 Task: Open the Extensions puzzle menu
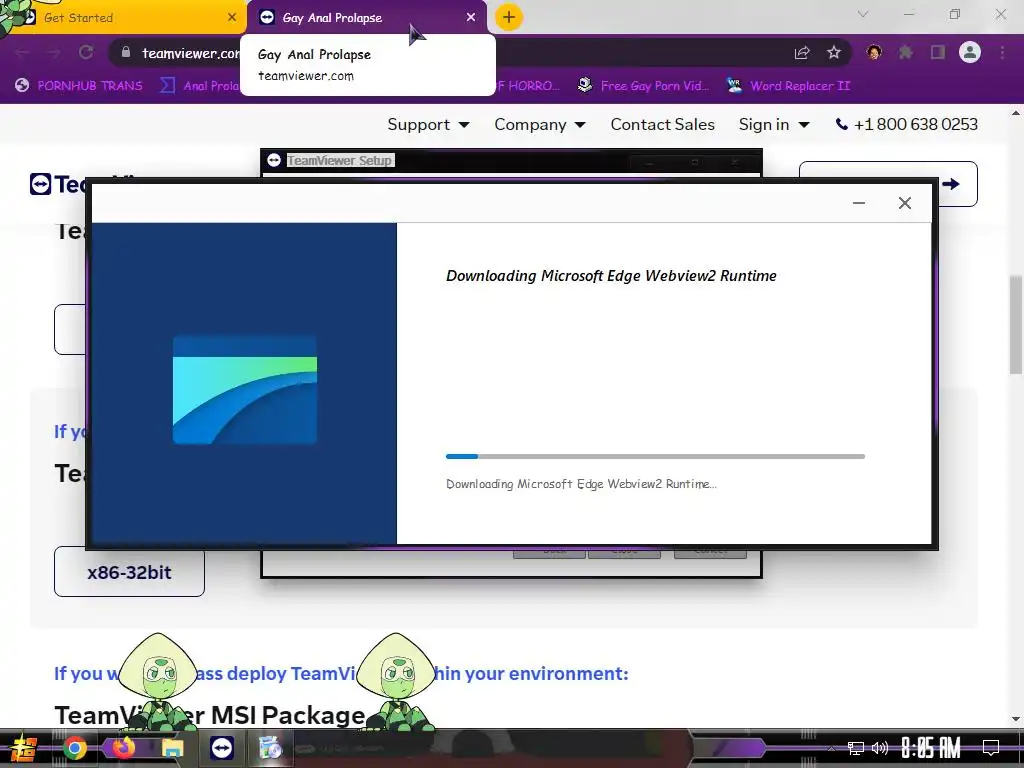pyautogui.click(x=906, y=52)
